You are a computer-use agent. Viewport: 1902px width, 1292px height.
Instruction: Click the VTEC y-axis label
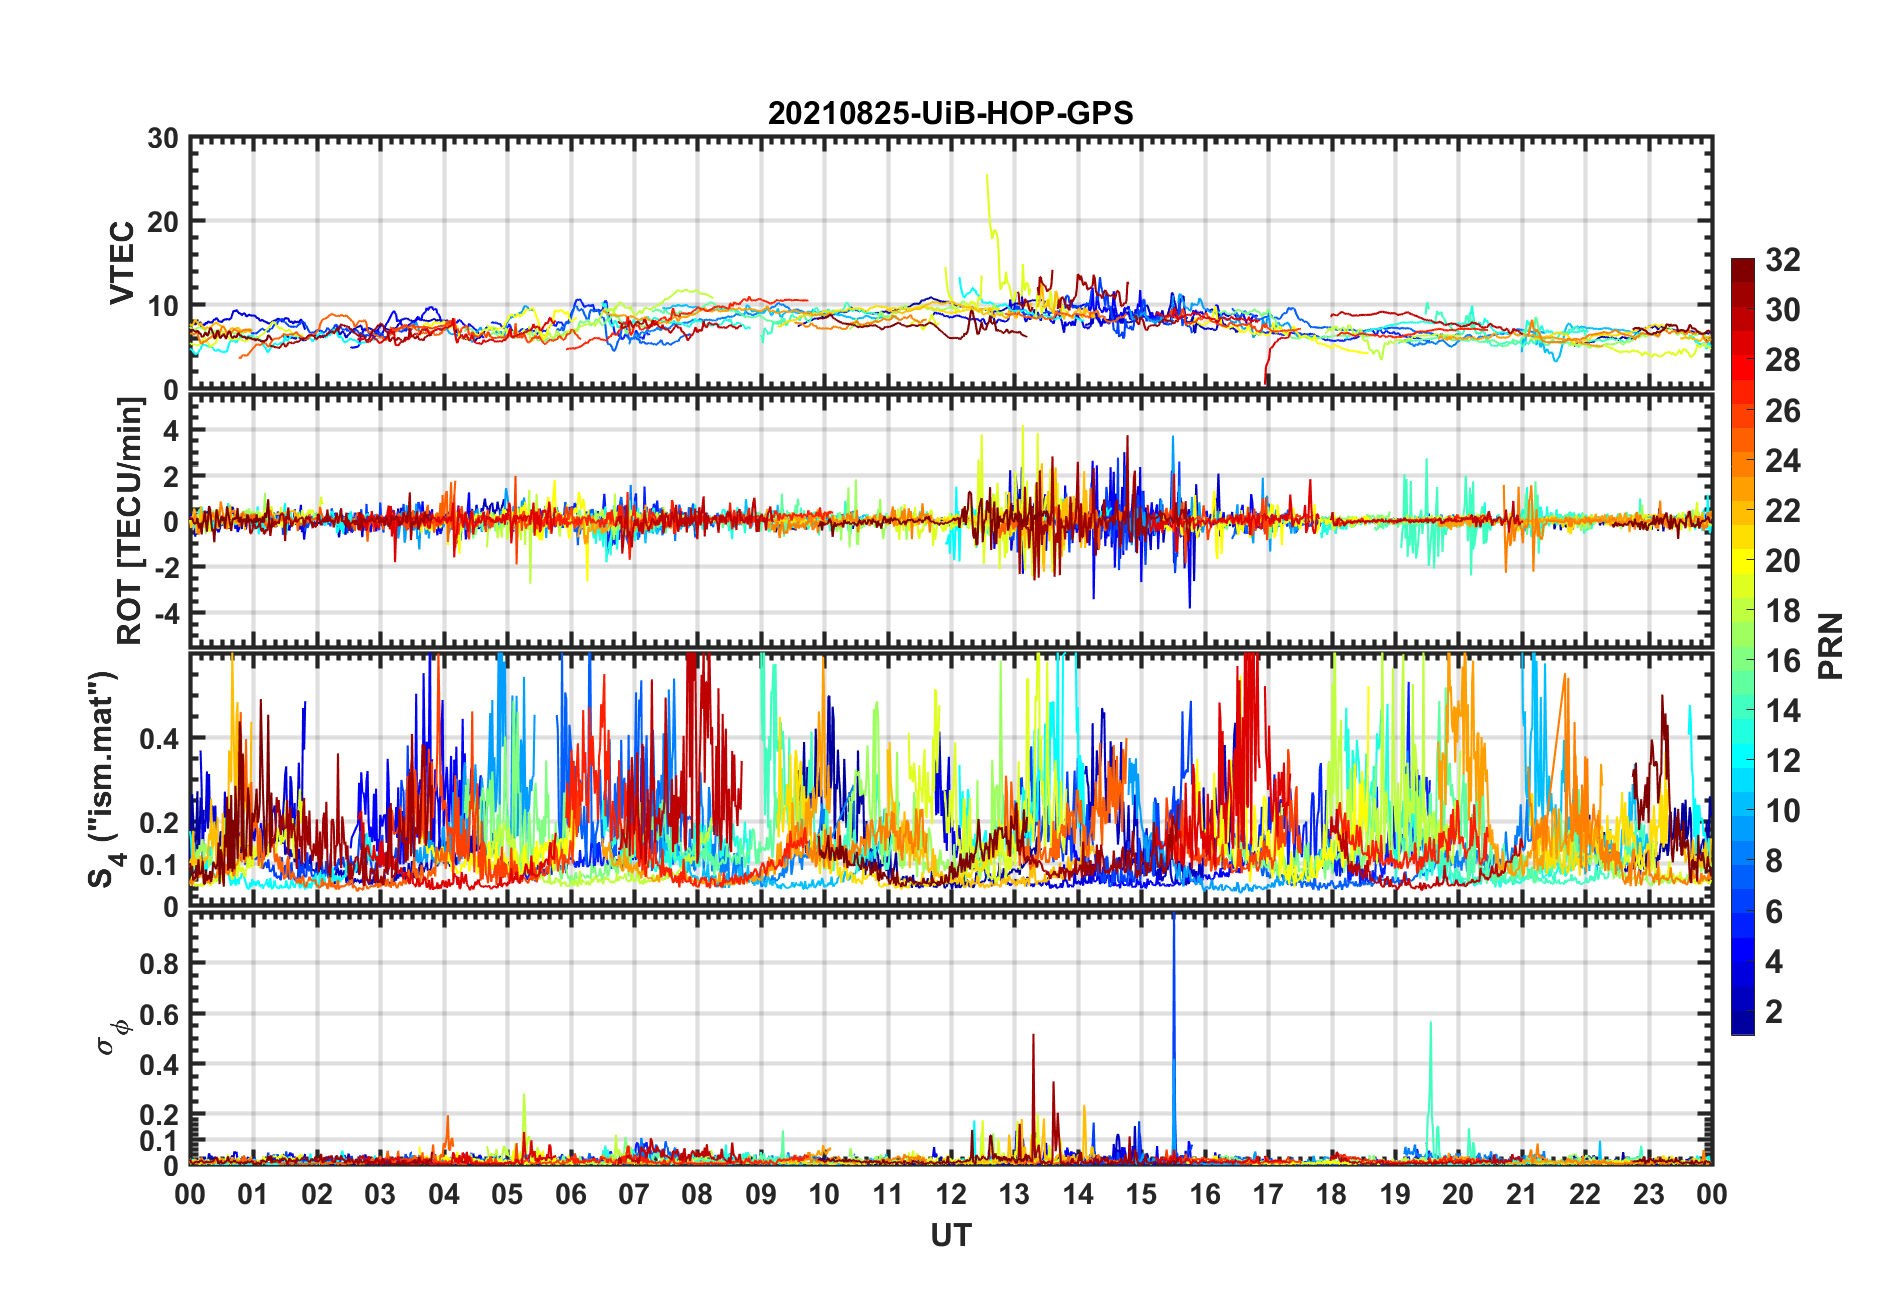pyautogui.click(x=122, y=263)
